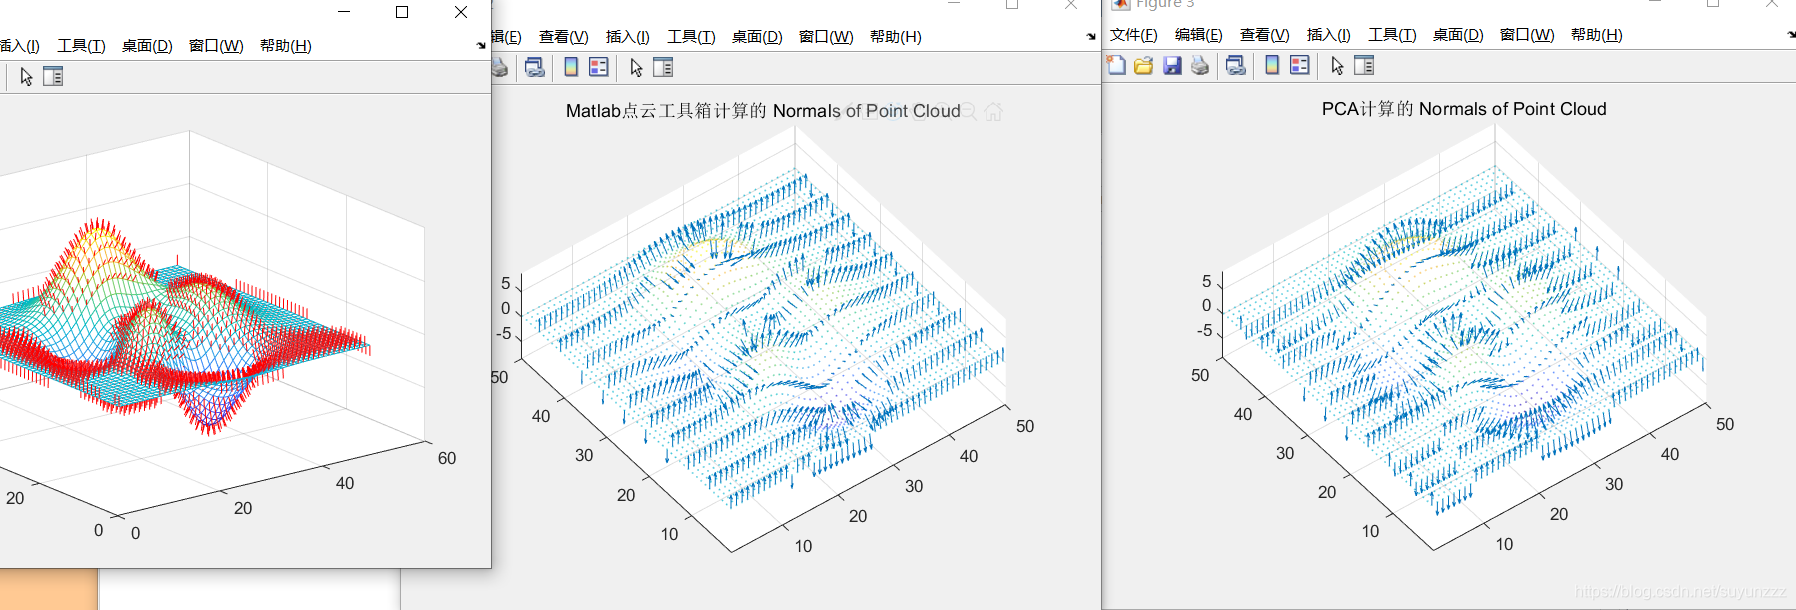Open the 查看(V) menu in the middle figure window
Image resolution: width=1796 pixels, height=610 pixels.
(563, 37)
